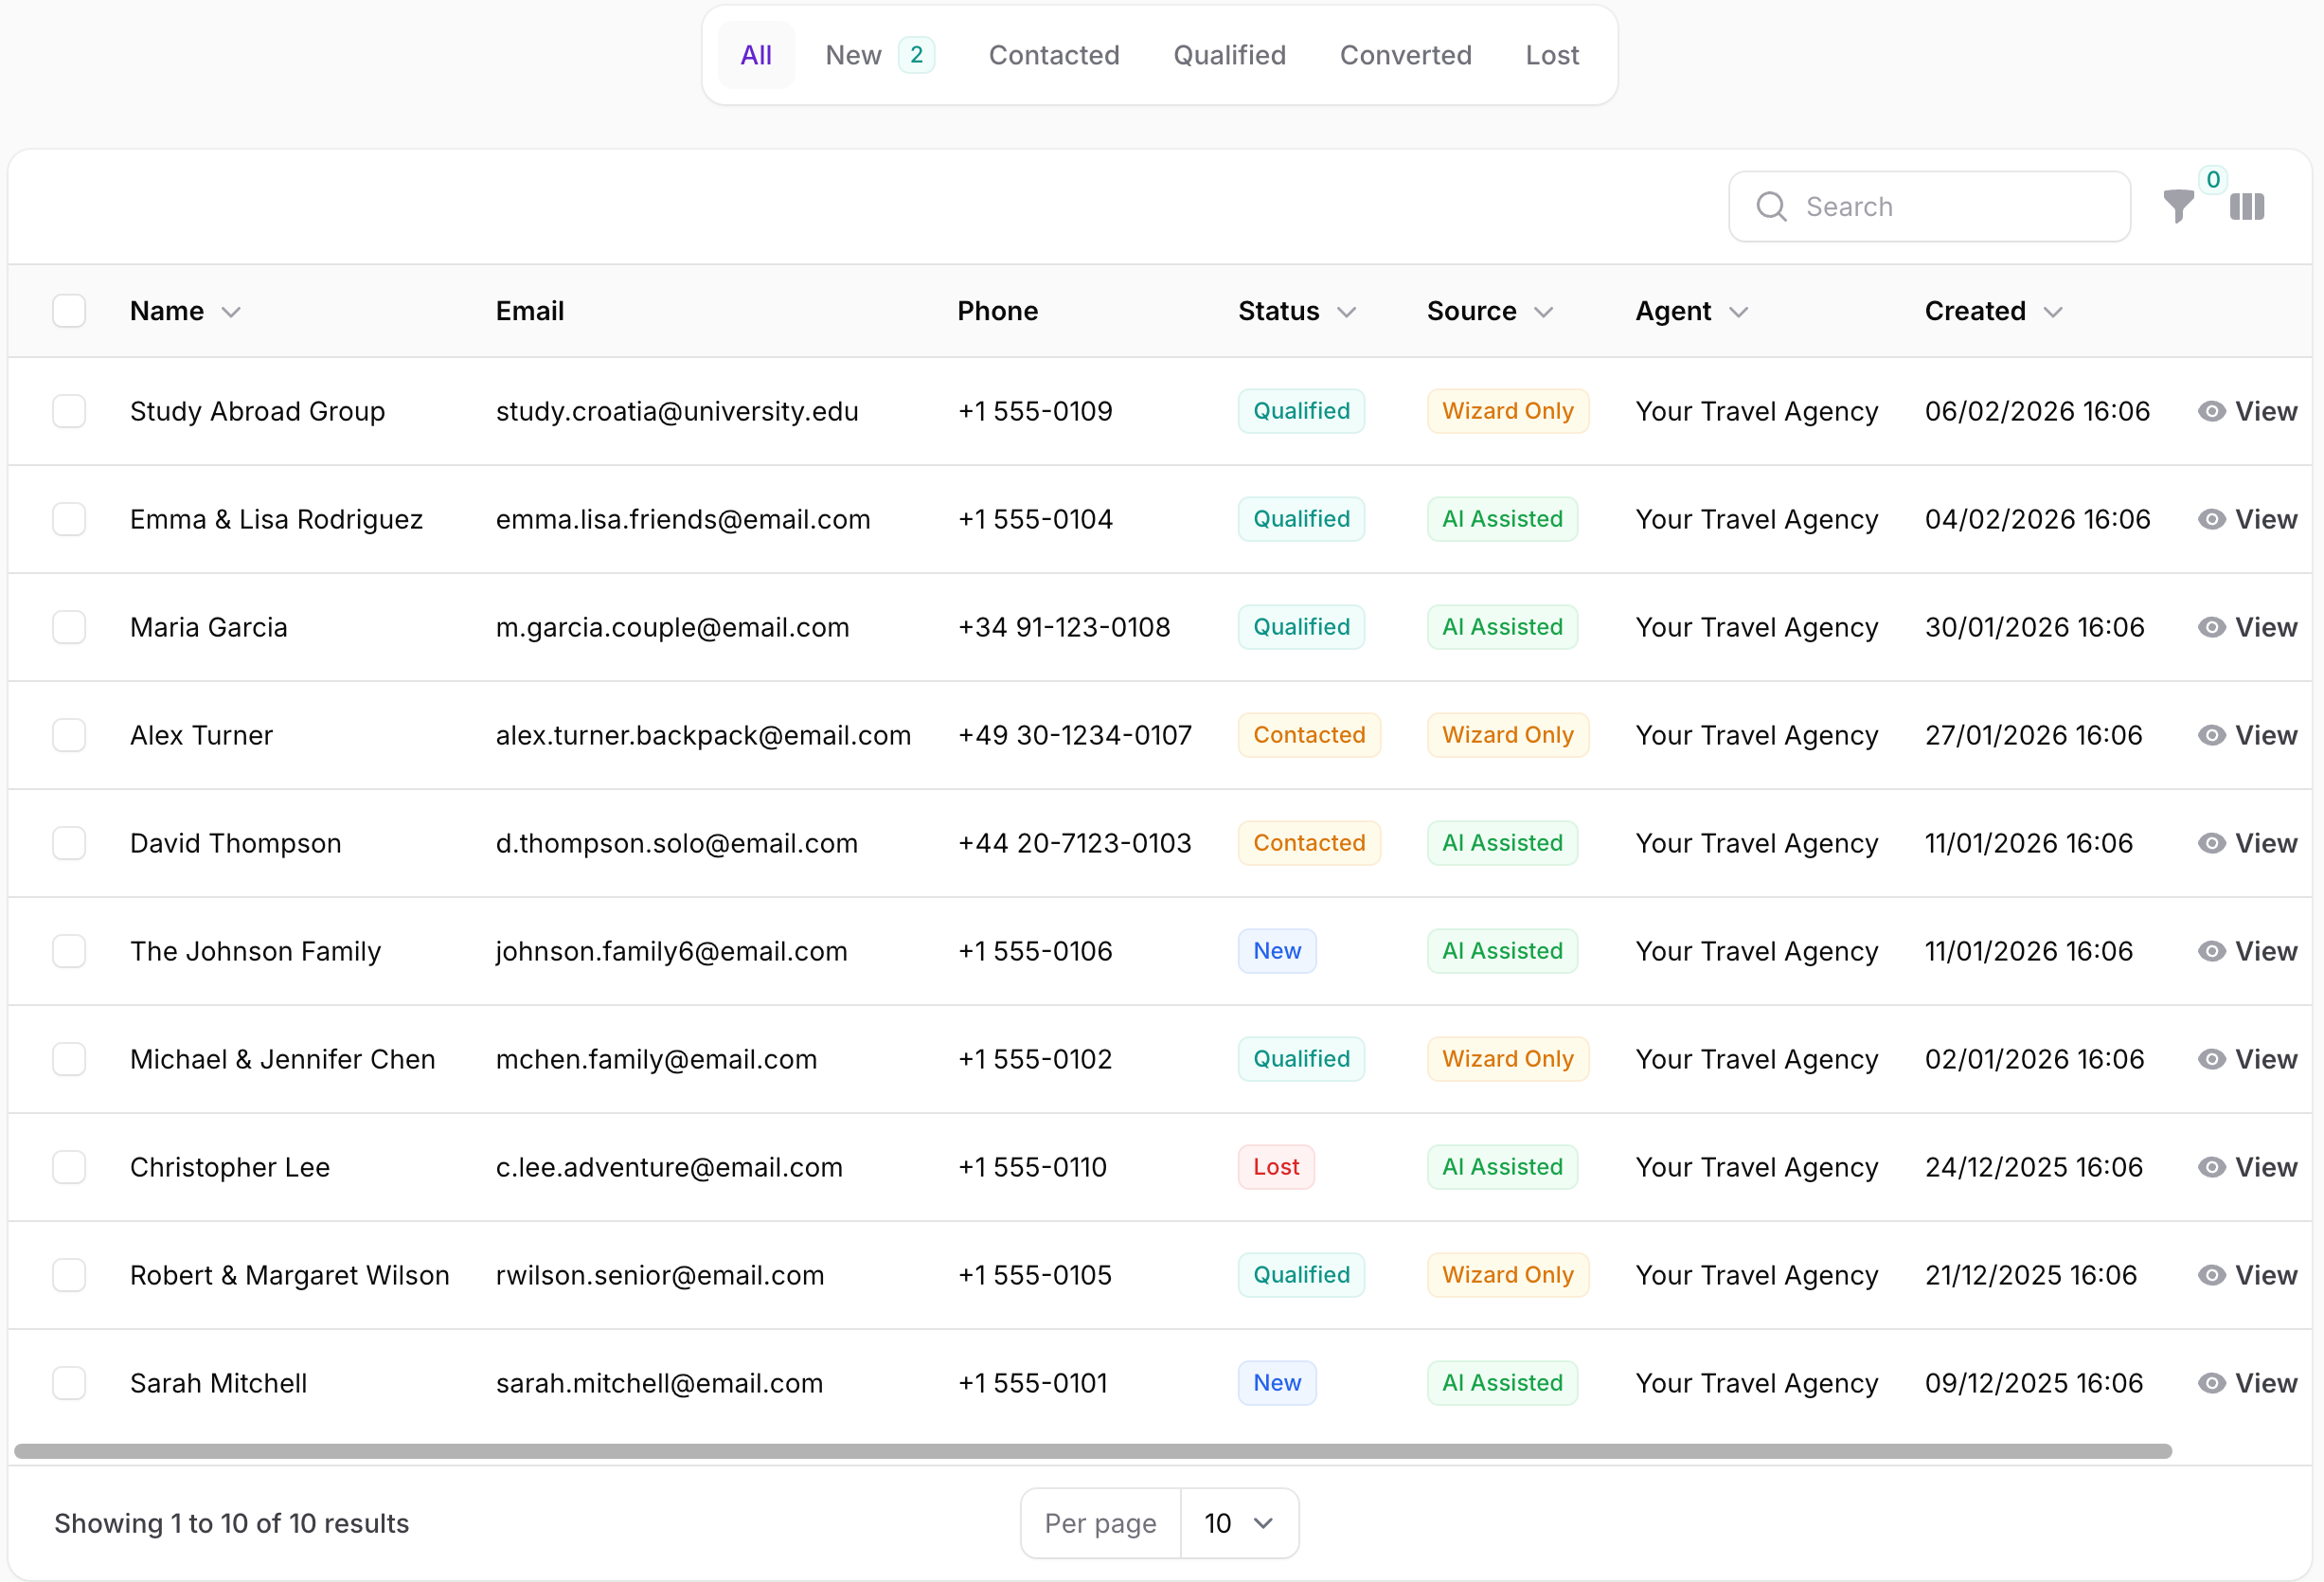View The Johnson Family lead

(2265, 951)
